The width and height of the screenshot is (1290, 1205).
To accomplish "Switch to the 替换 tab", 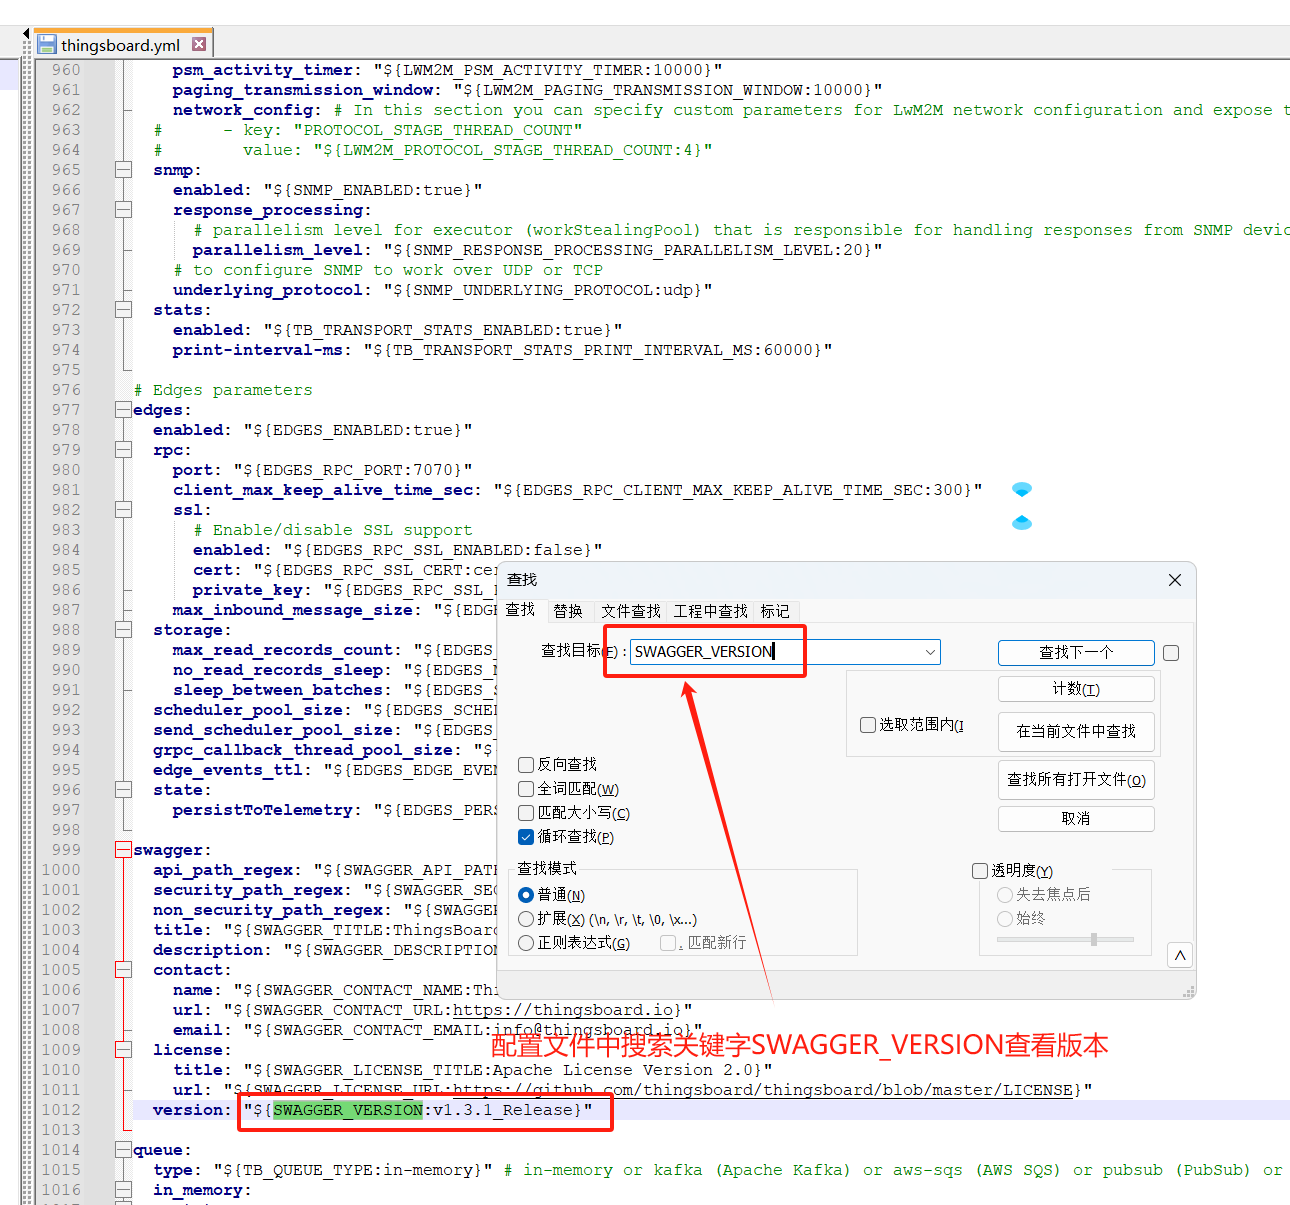I will 568,611.
